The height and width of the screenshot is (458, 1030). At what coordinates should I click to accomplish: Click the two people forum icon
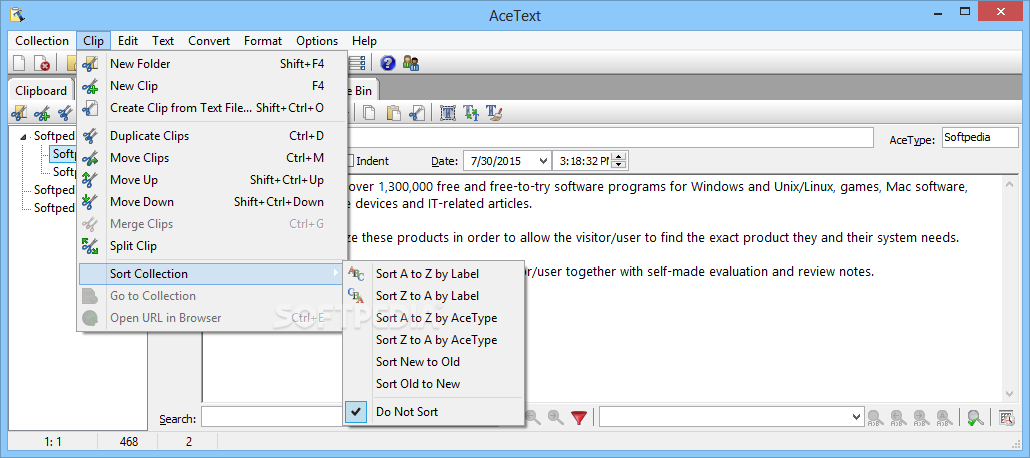[x=411, y=63]
